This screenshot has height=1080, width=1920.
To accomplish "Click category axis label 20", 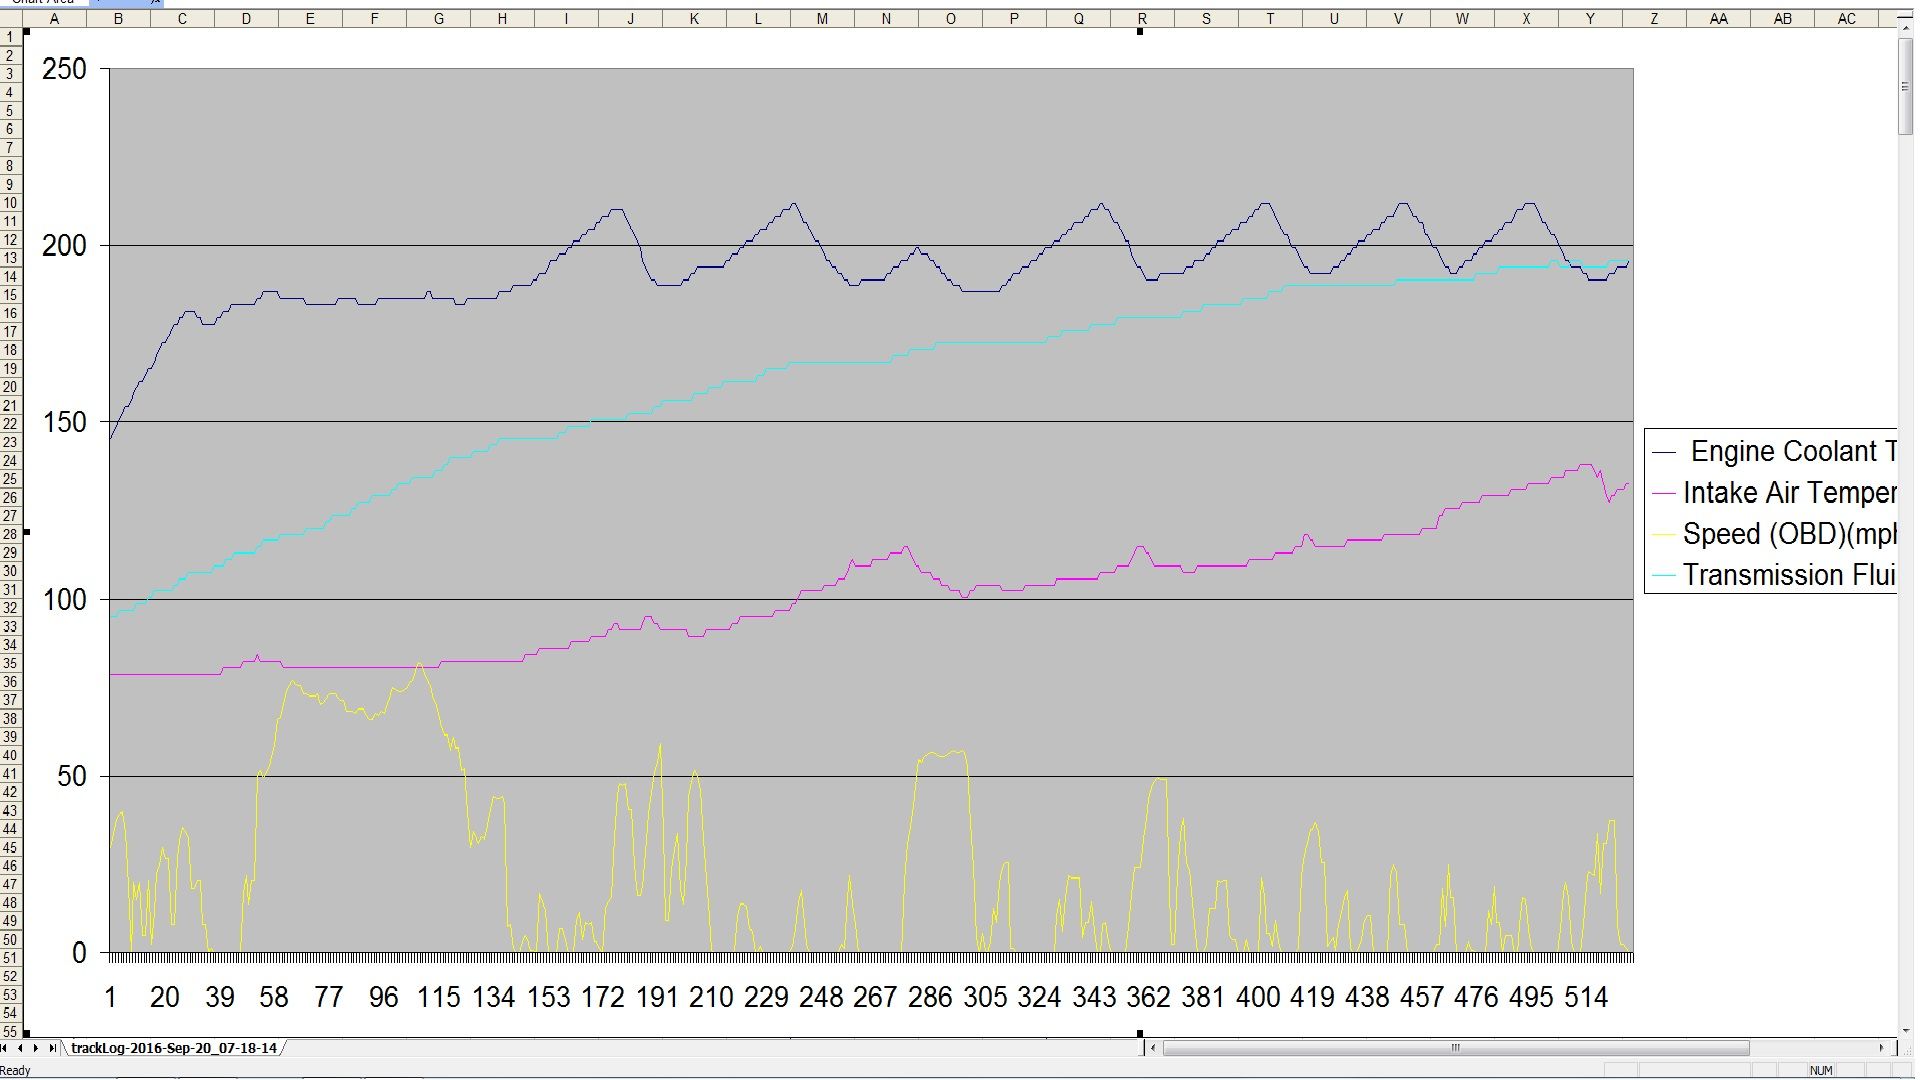I will [165, 997].
